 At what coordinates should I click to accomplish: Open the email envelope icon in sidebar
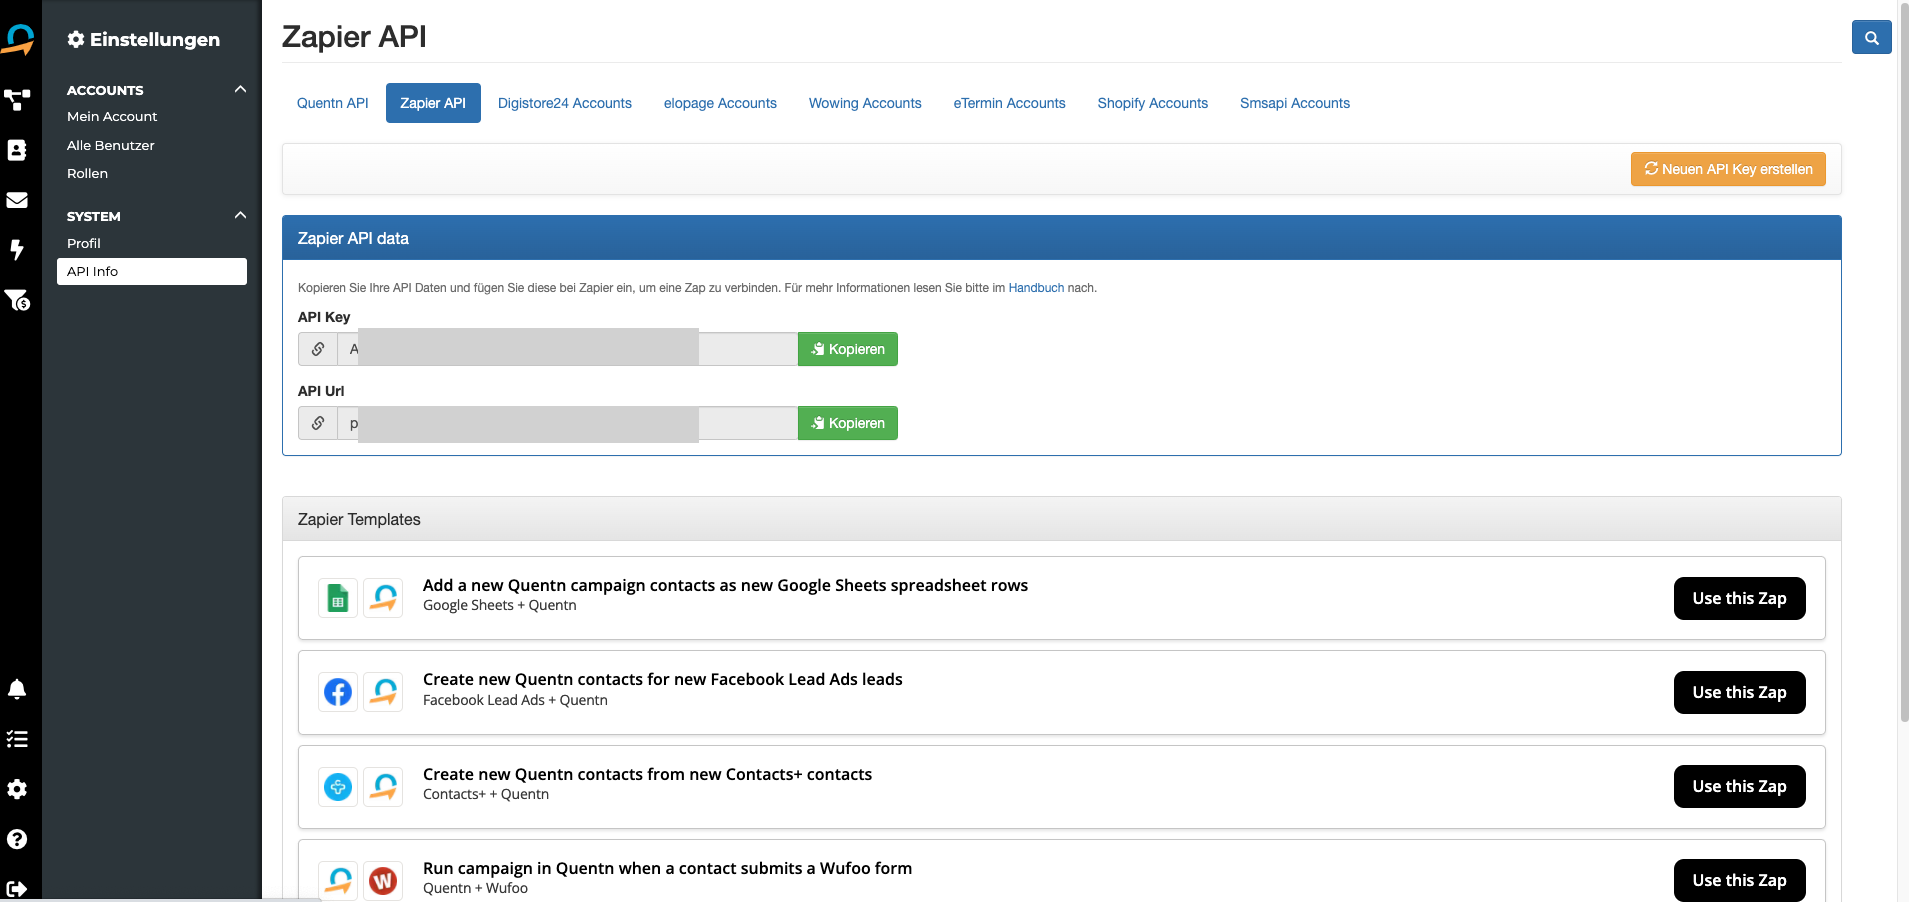click(x=17, y=200)
